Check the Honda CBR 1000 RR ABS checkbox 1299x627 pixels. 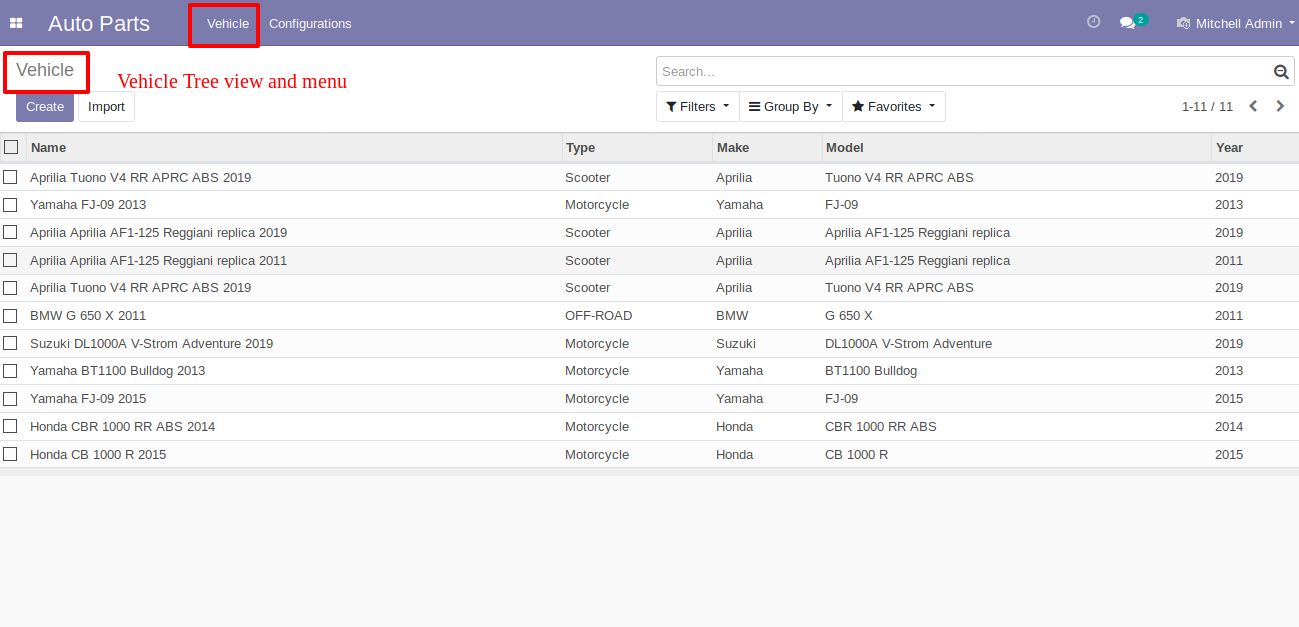(10, 426)
